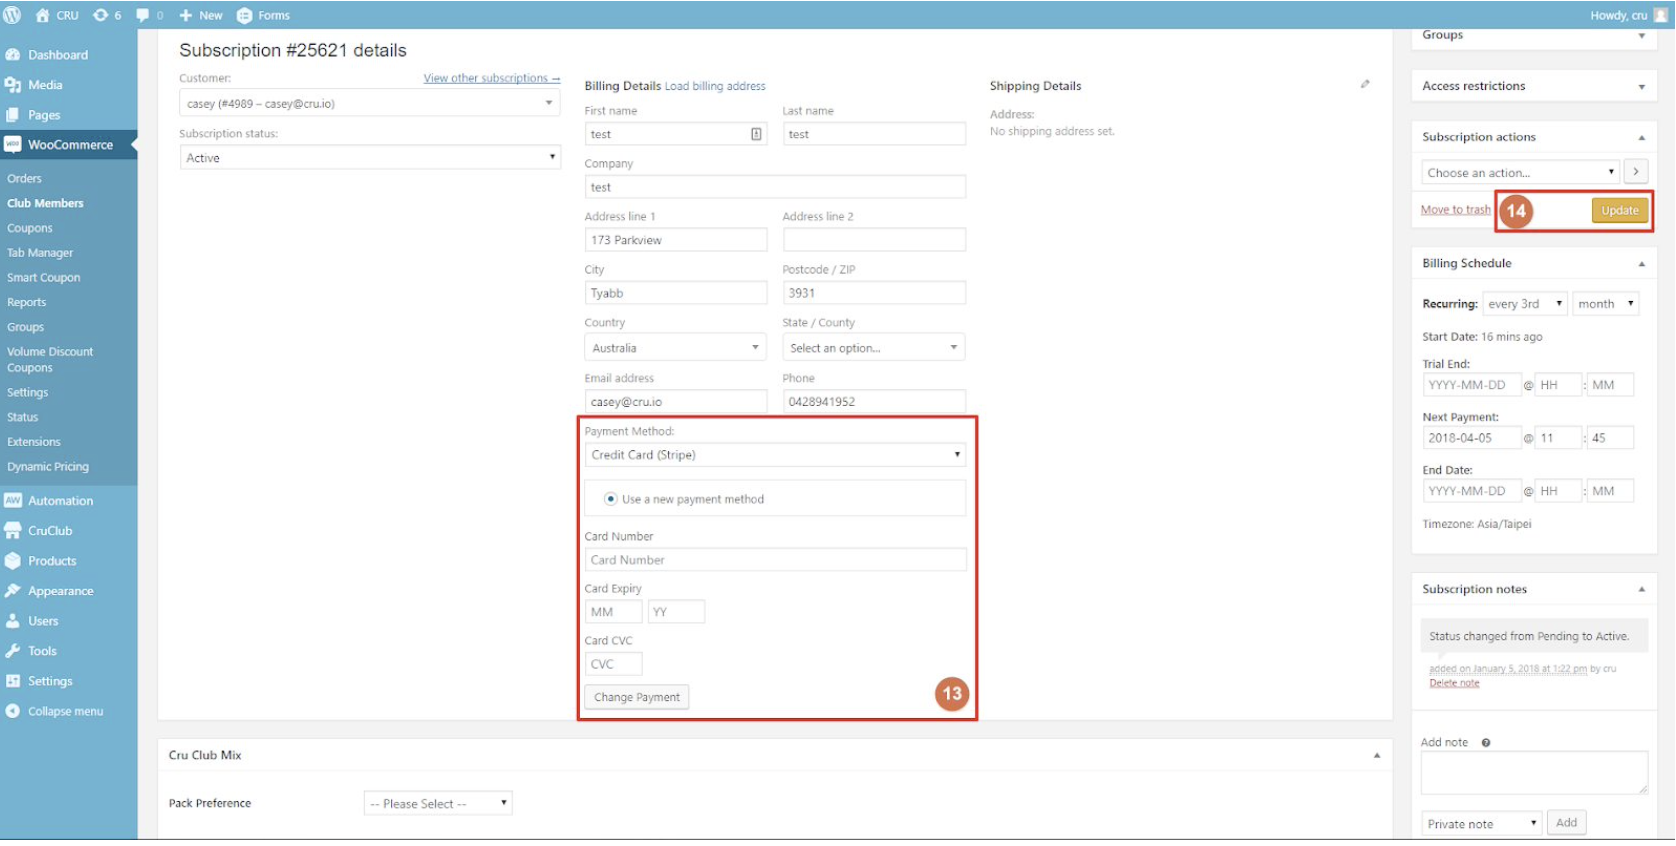Click Move to trash link
Viewport: 1676px width, 846px height.
tap(1455, 209)
